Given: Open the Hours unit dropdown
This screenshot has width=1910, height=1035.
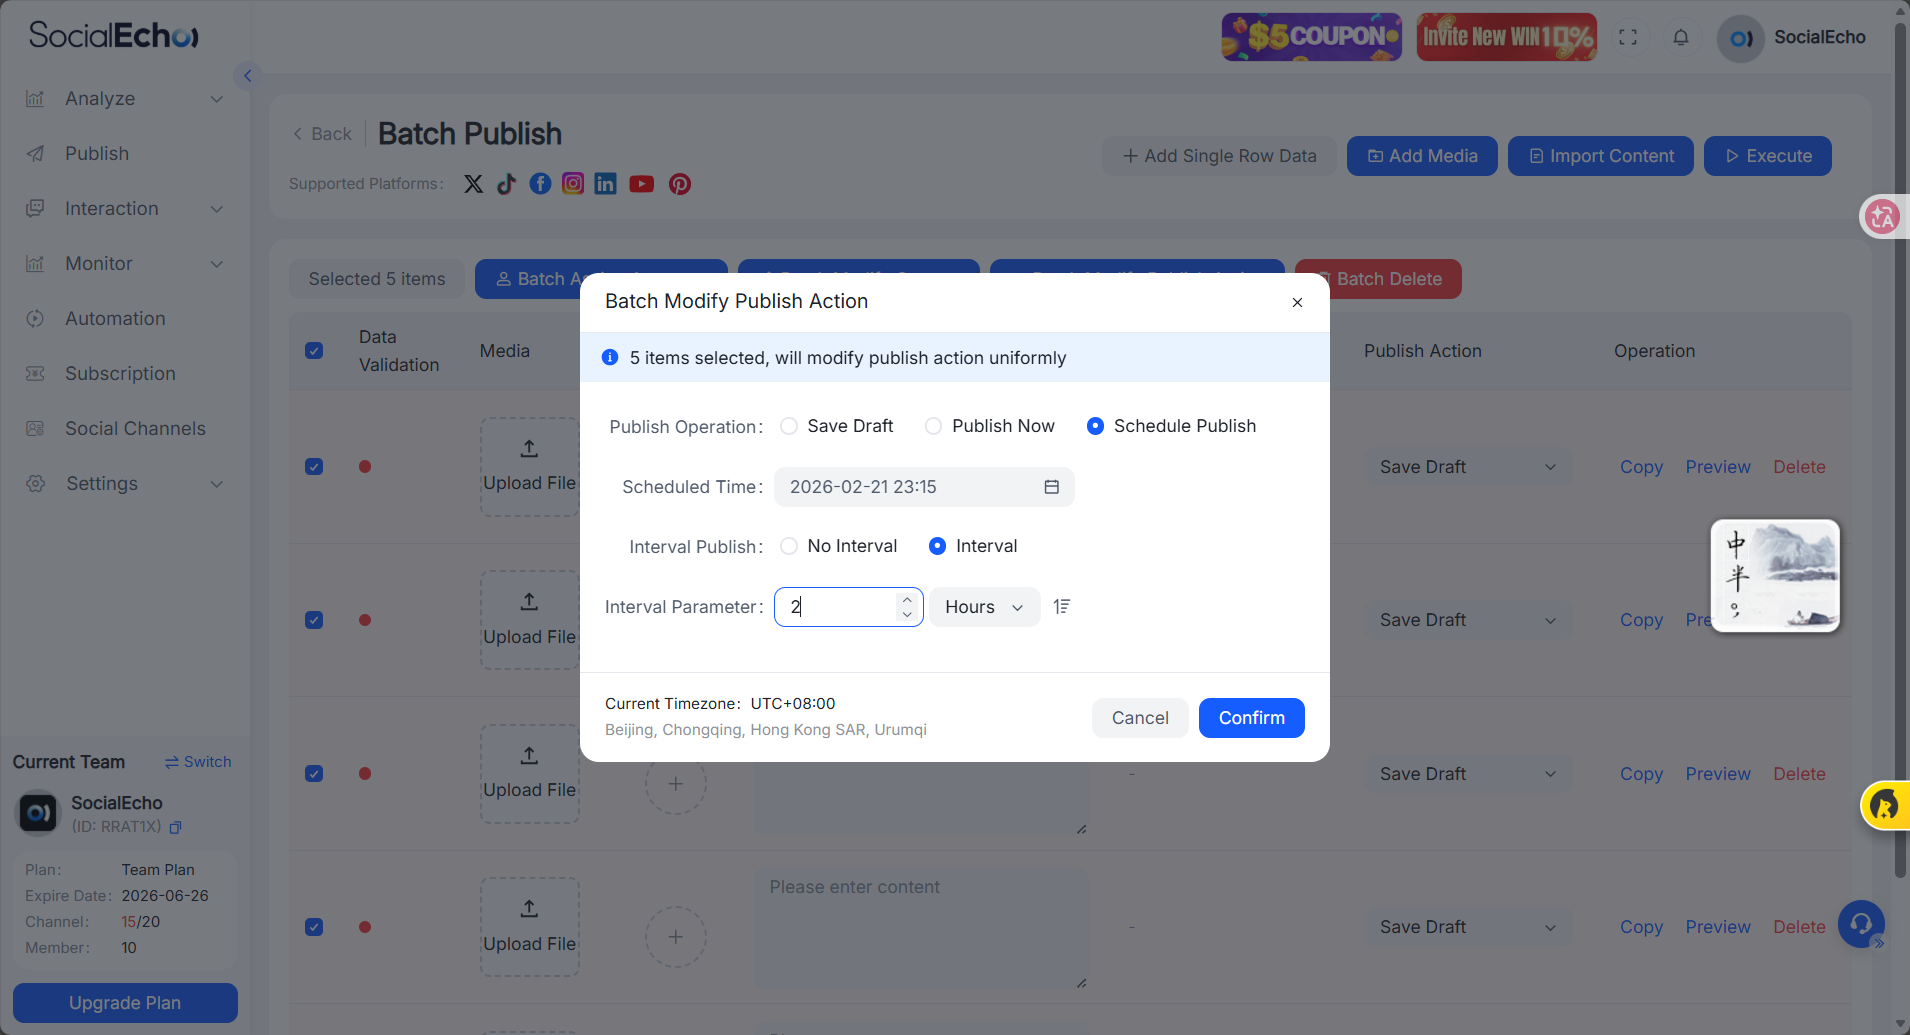Looking at the screenshot, I should click(984, 607).
